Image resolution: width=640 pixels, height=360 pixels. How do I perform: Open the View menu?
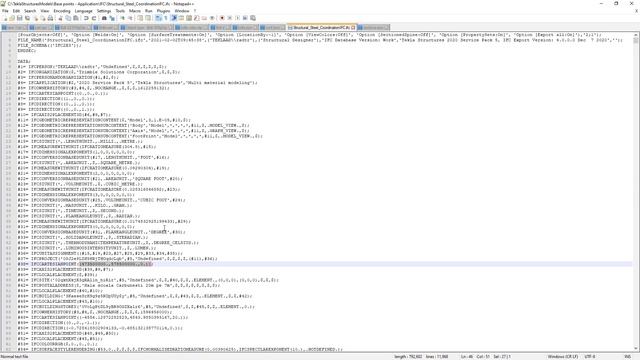(x=45, y=11)
